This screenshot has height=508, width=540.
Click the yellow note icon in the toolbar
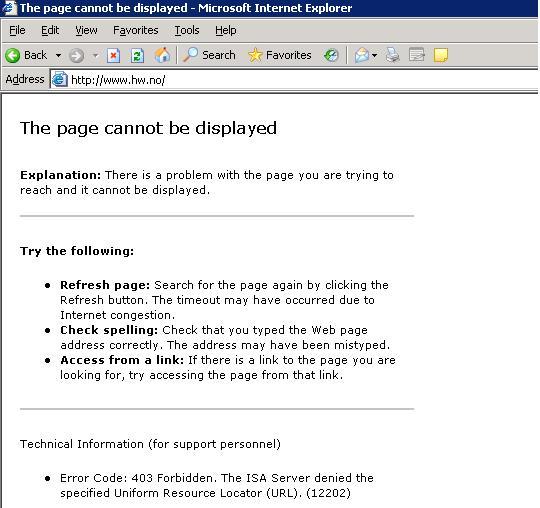point(441,55)
